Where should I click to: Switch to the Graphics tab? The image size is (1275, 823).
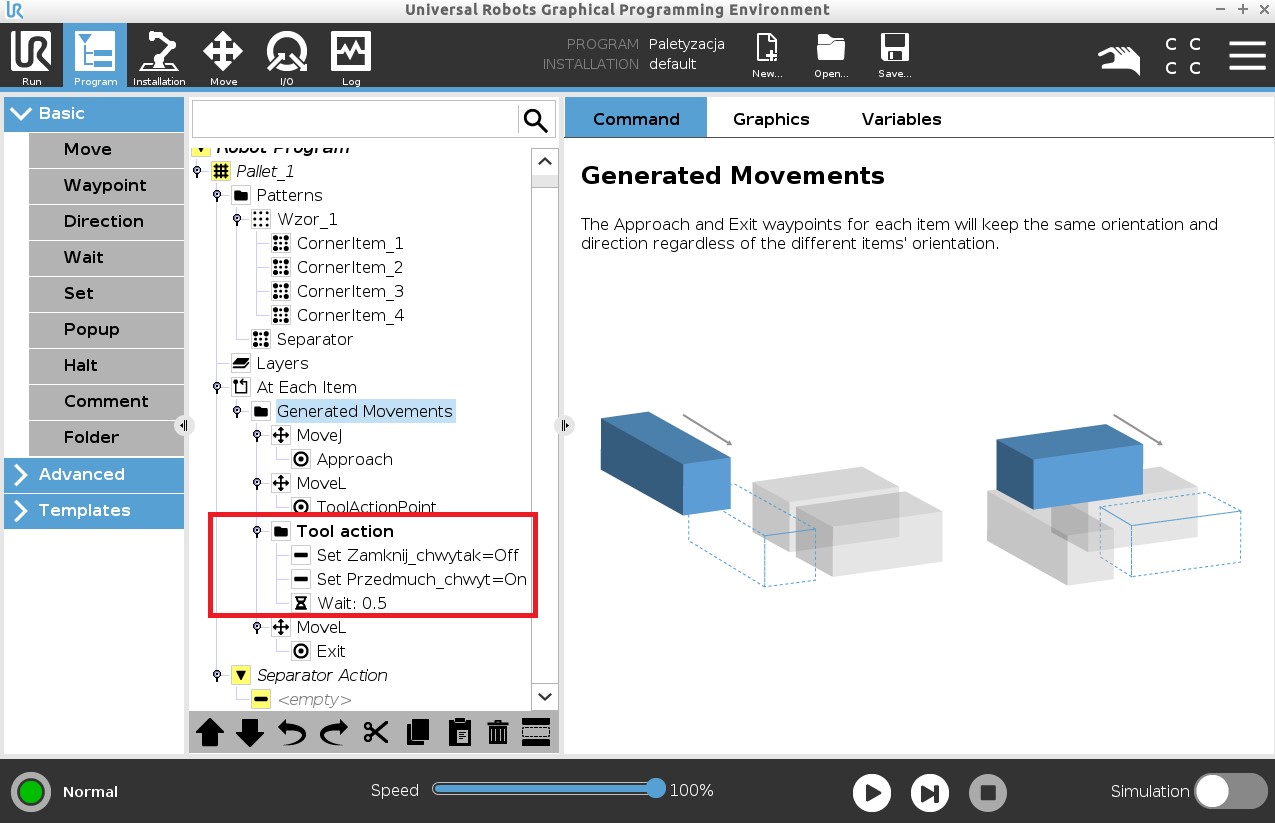click(x=771, y=118)
